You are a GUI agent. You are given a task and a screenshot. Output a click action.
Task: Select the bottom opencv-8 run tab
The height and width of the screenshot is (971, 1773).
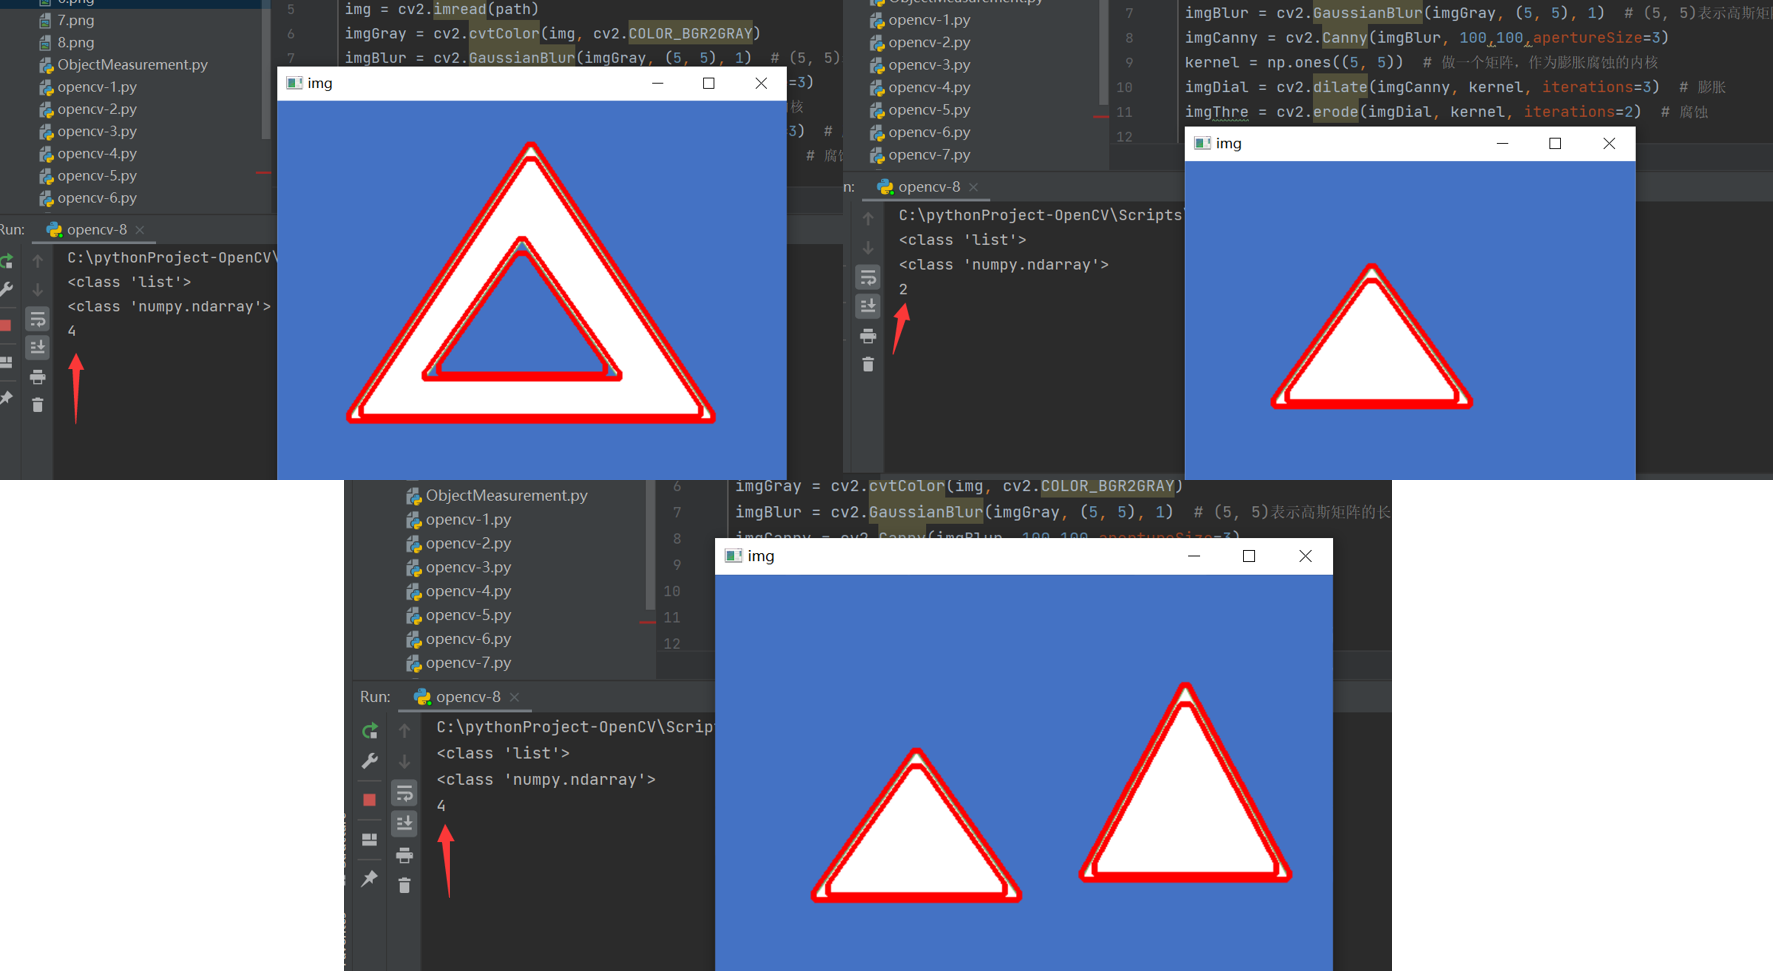coord(463,697)
